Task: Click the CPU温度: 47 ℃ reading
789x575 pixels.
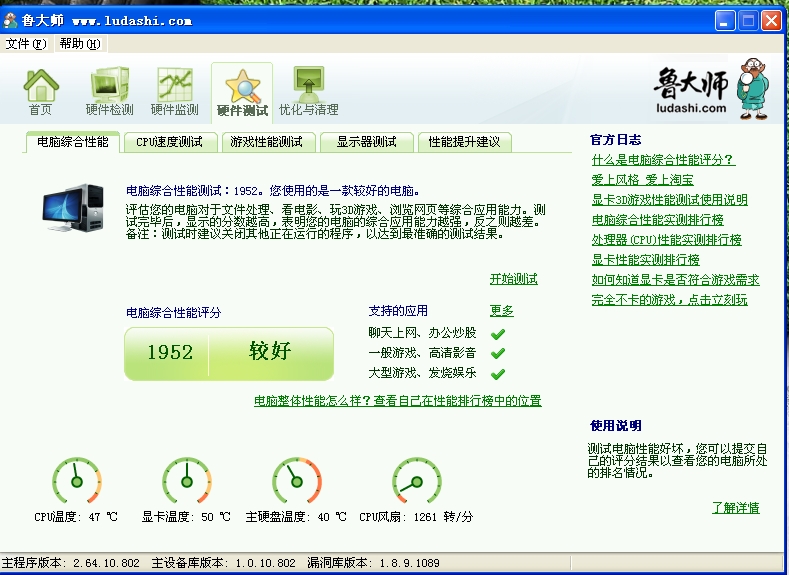Action: pyautogui.click(x=76, y=517)
